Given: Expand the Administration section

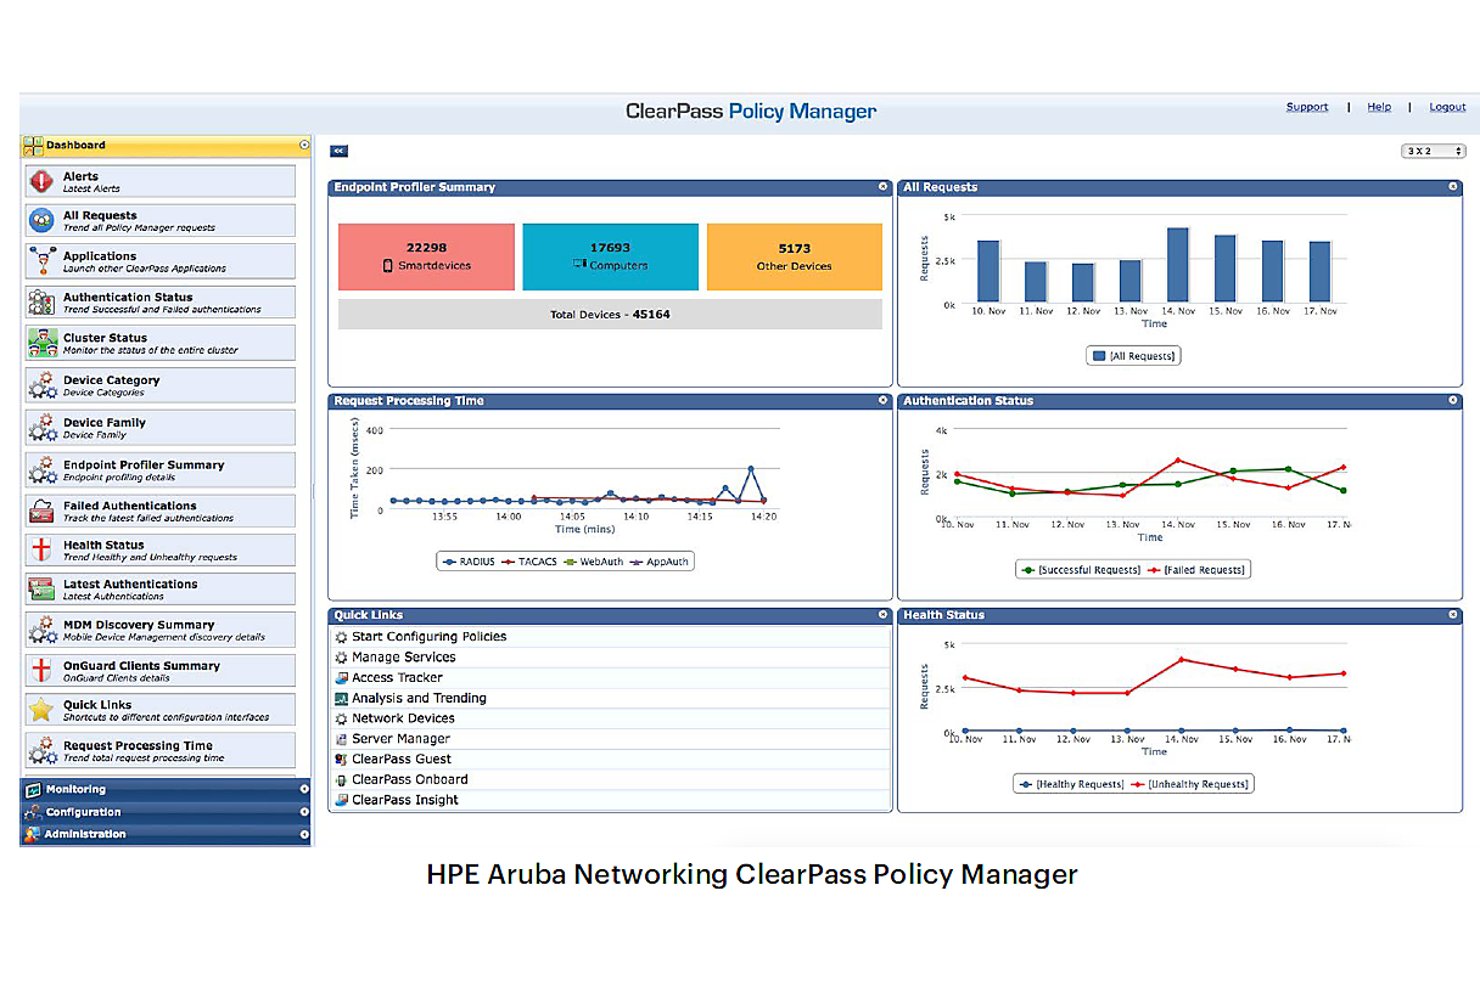Looking at the screenshot, I should click(304, 834).
